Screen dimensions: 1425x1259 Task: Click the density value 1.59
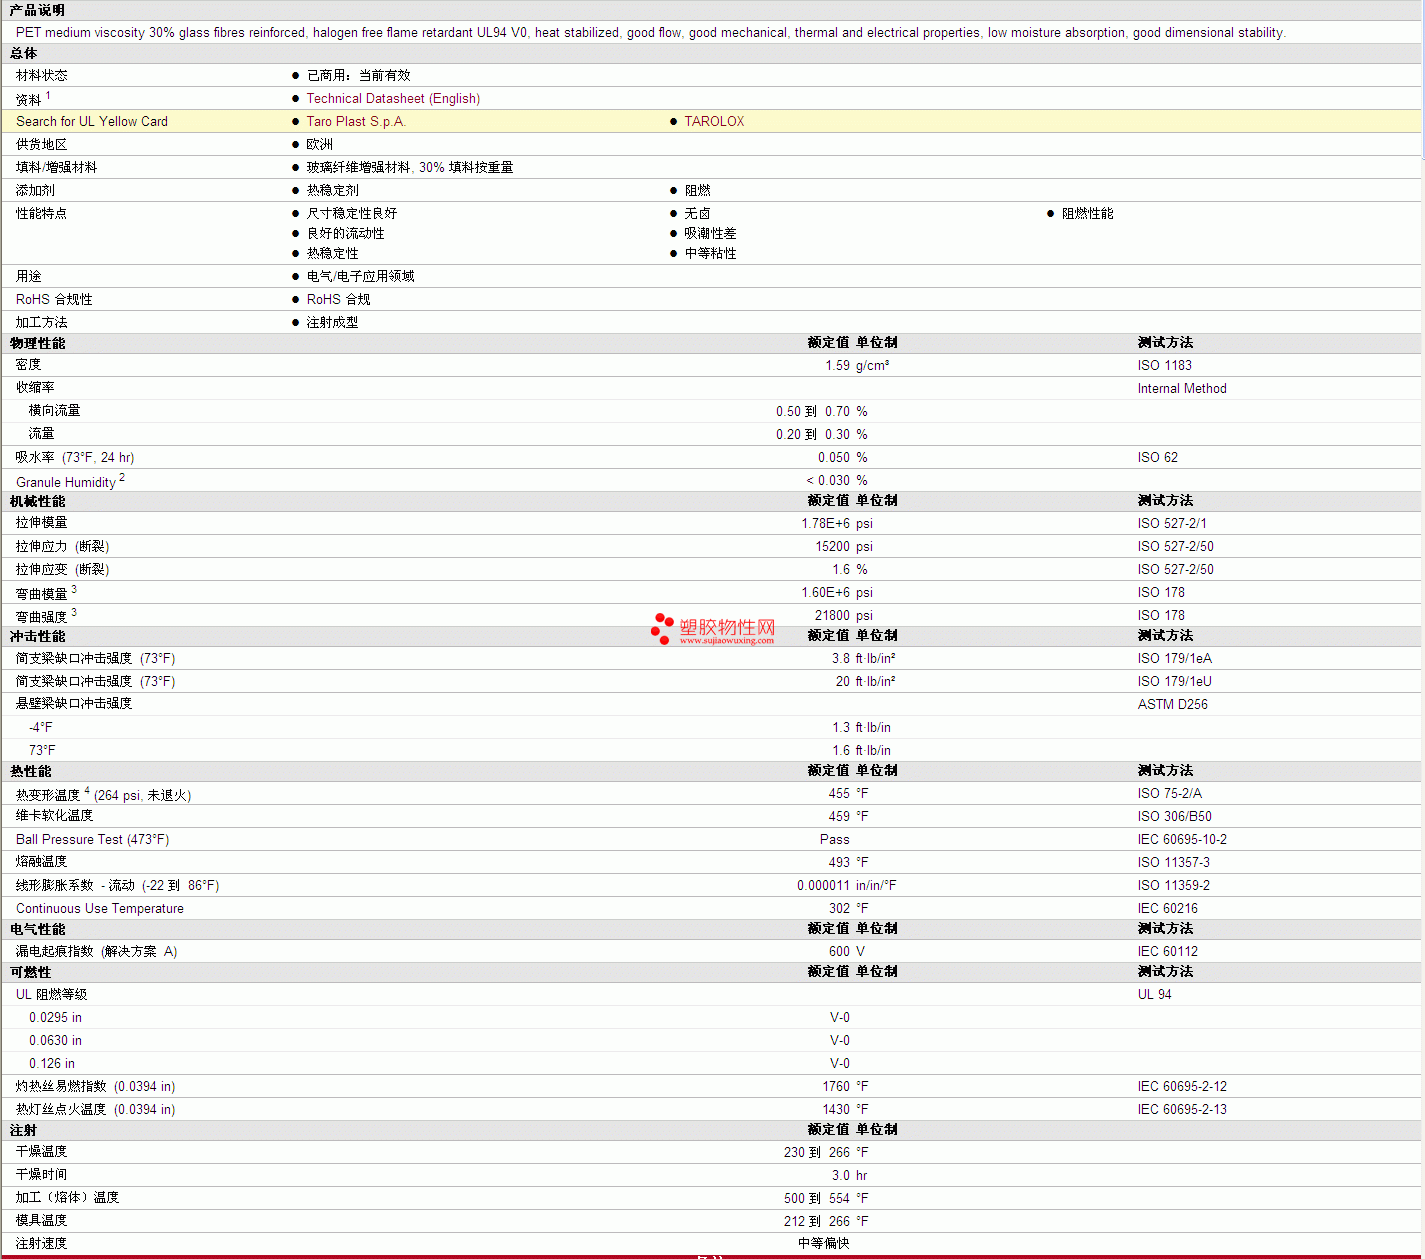pyautogui.click(x=837, y=365)
